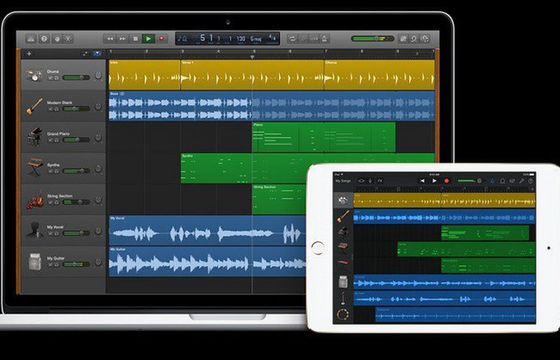
Task: Tap the FX button on iPad
Action: point(380,181)
